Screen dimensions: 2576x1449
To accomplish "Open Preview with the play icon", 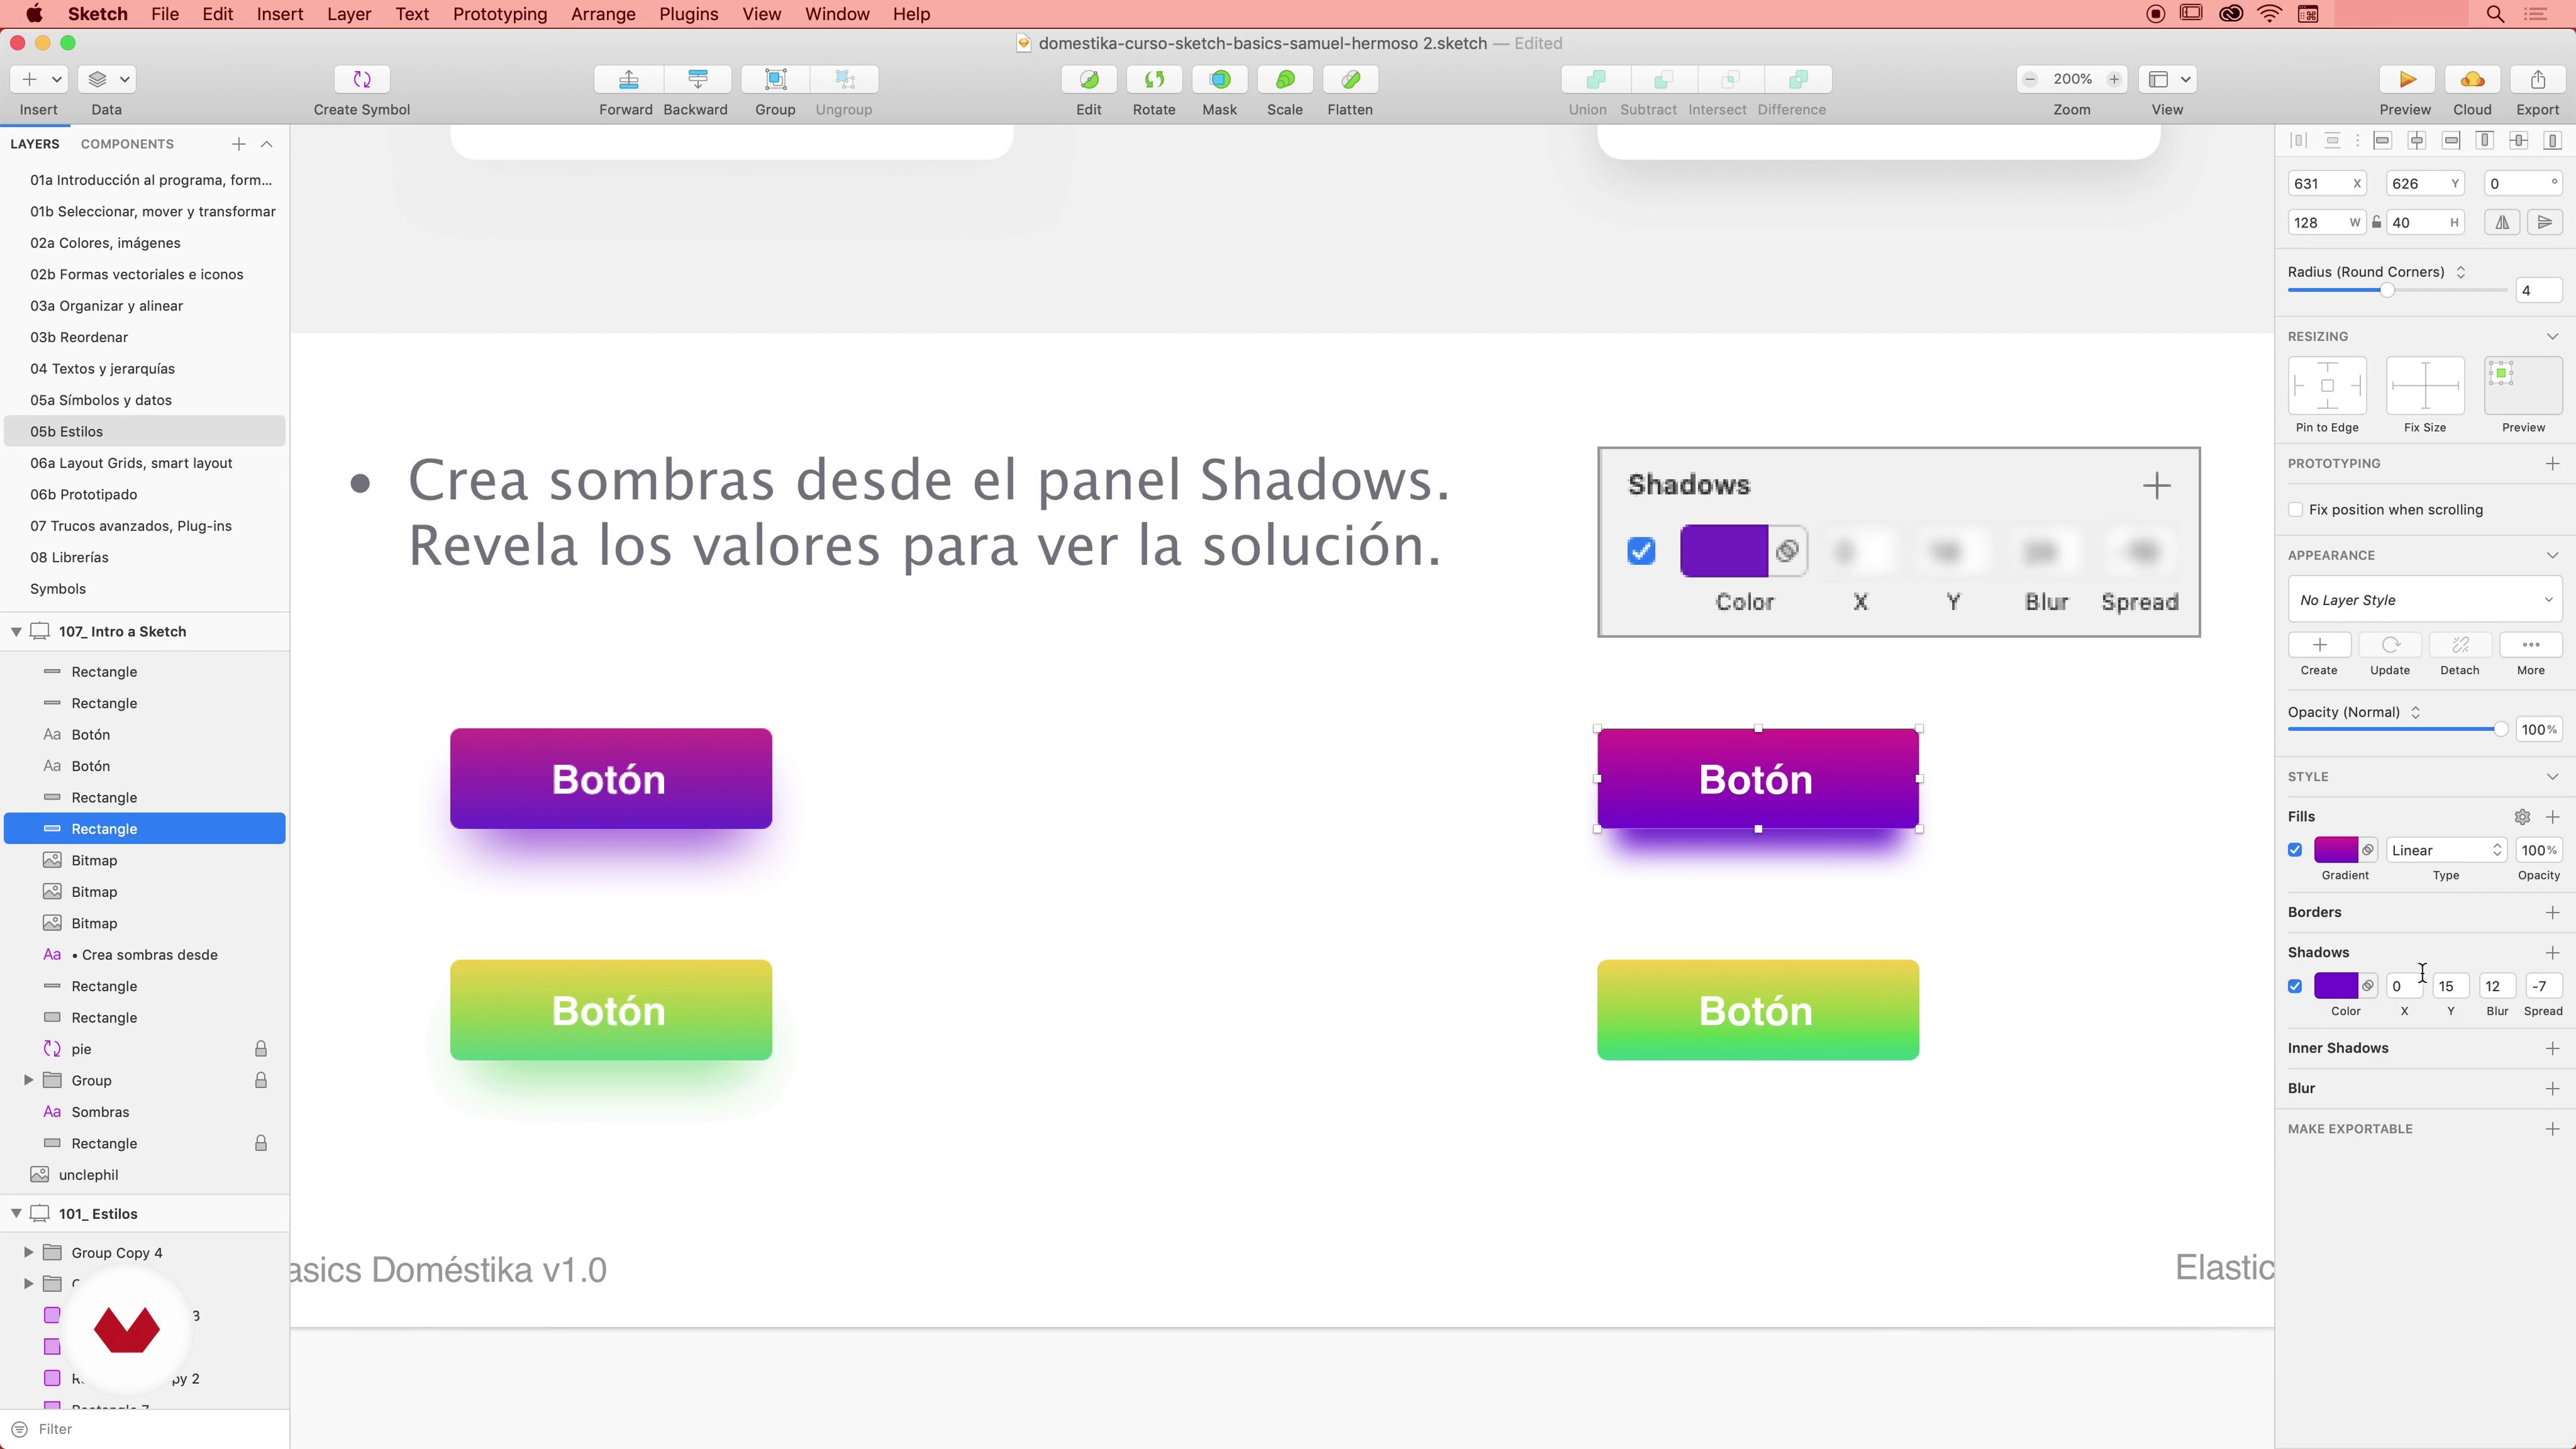I will tap(2407, 79).
